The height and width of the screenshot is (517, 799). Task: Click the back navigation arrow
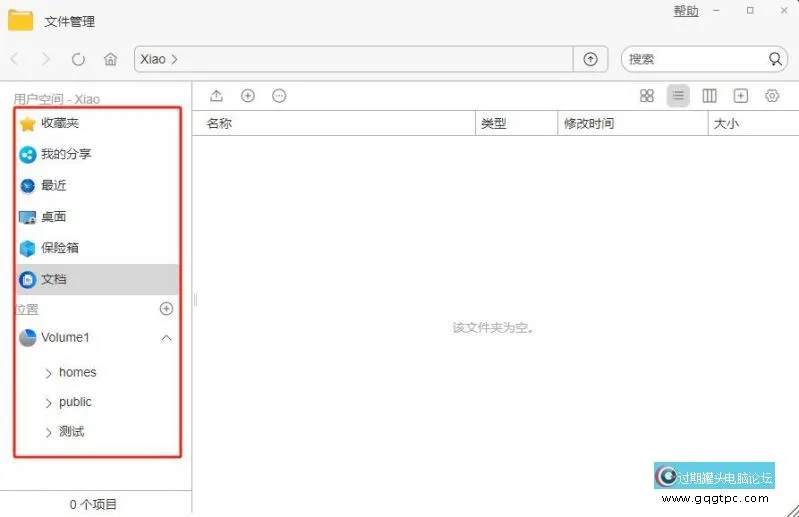tap(14, 59)
